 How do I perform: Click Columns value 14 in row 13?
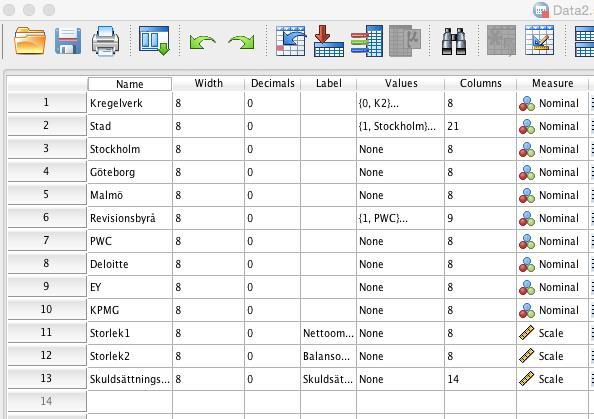tap(480, 379)
